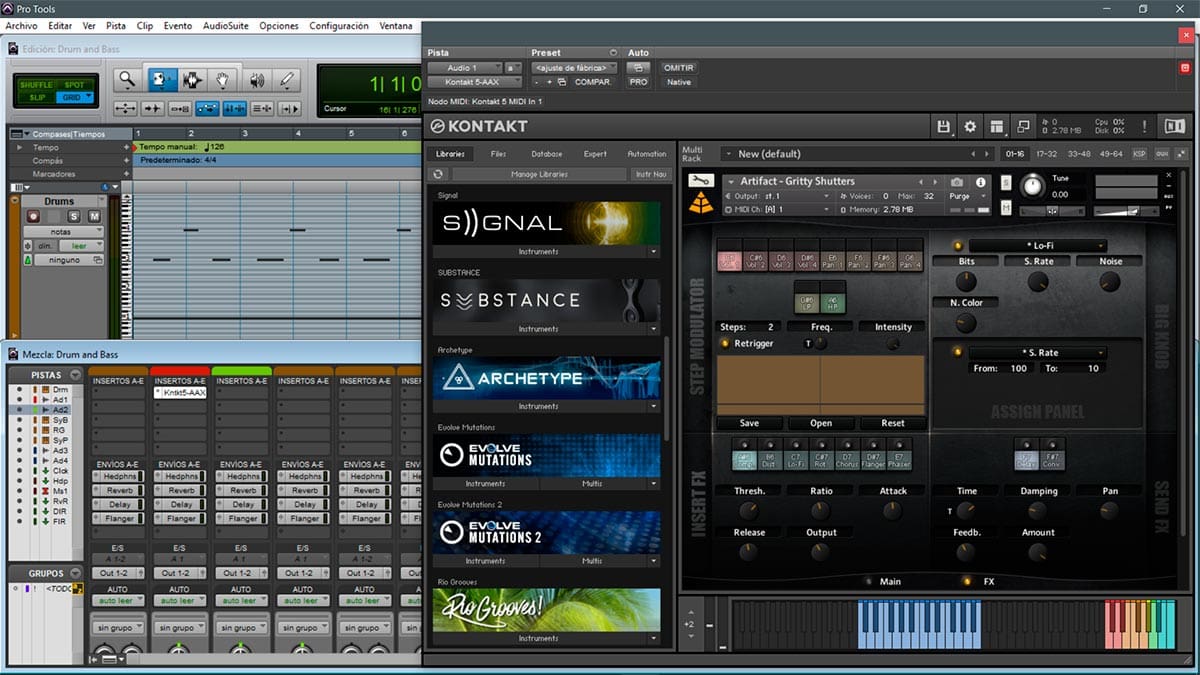Open Kontakt workspace layout icon

point(996,127)
